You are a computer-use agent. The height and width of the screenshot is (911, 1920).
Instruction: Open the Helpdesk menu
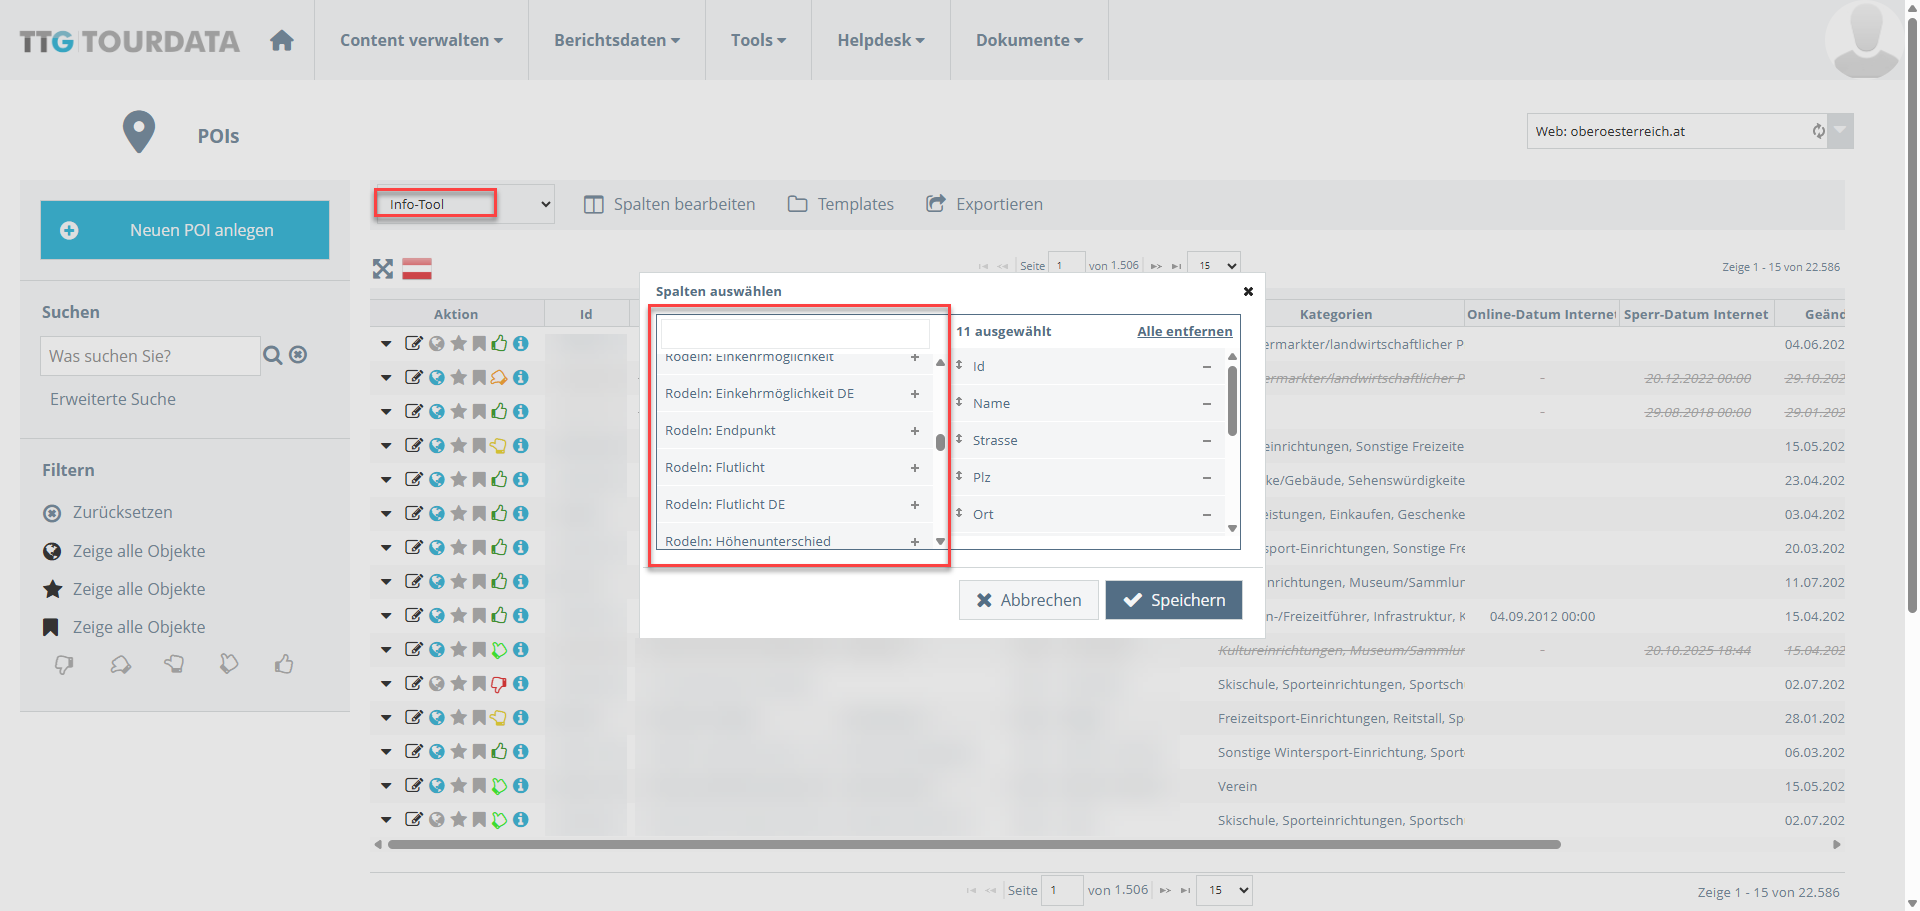[881, 40]
